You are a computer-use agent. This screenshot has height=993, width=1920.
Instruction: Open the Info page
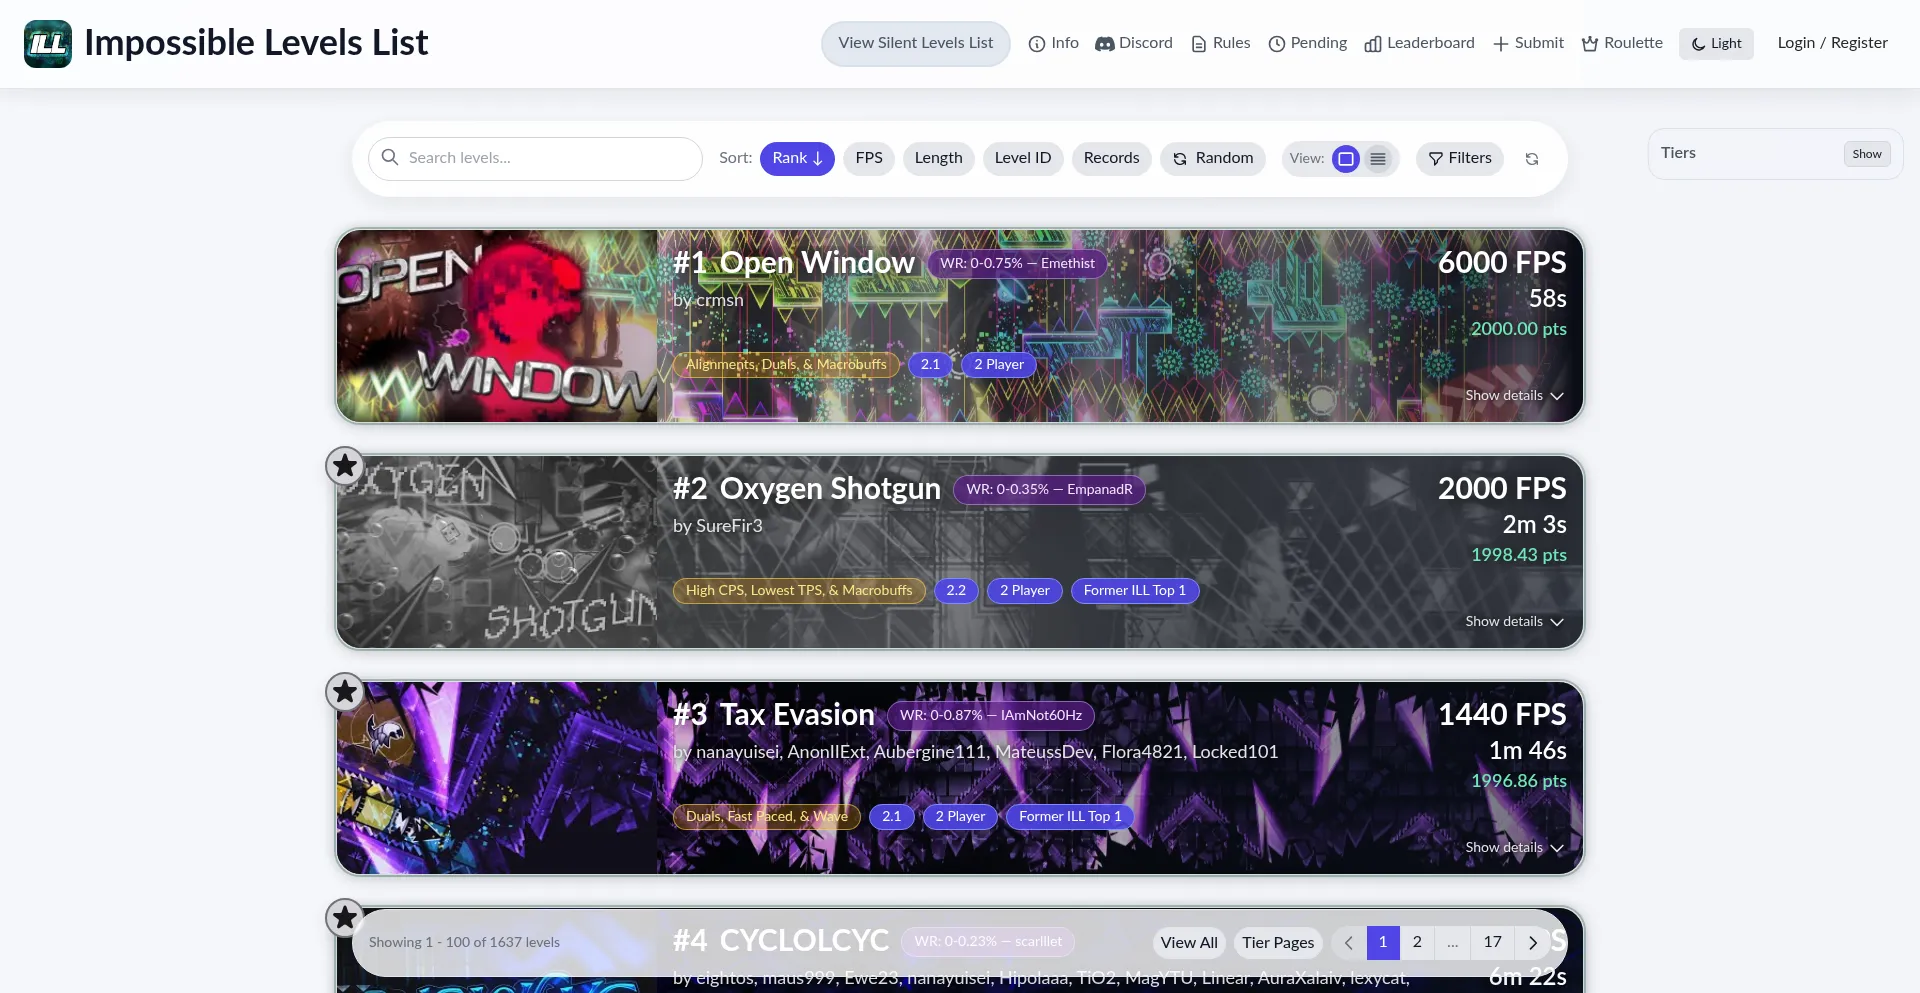pos(1054,43)
